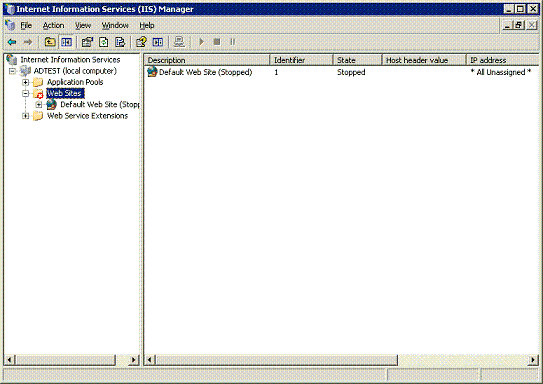Sort by the State column header
Image resolution: width=543 pixels, height=384 pixels.
pyautogui.click(x=357, y=60)
